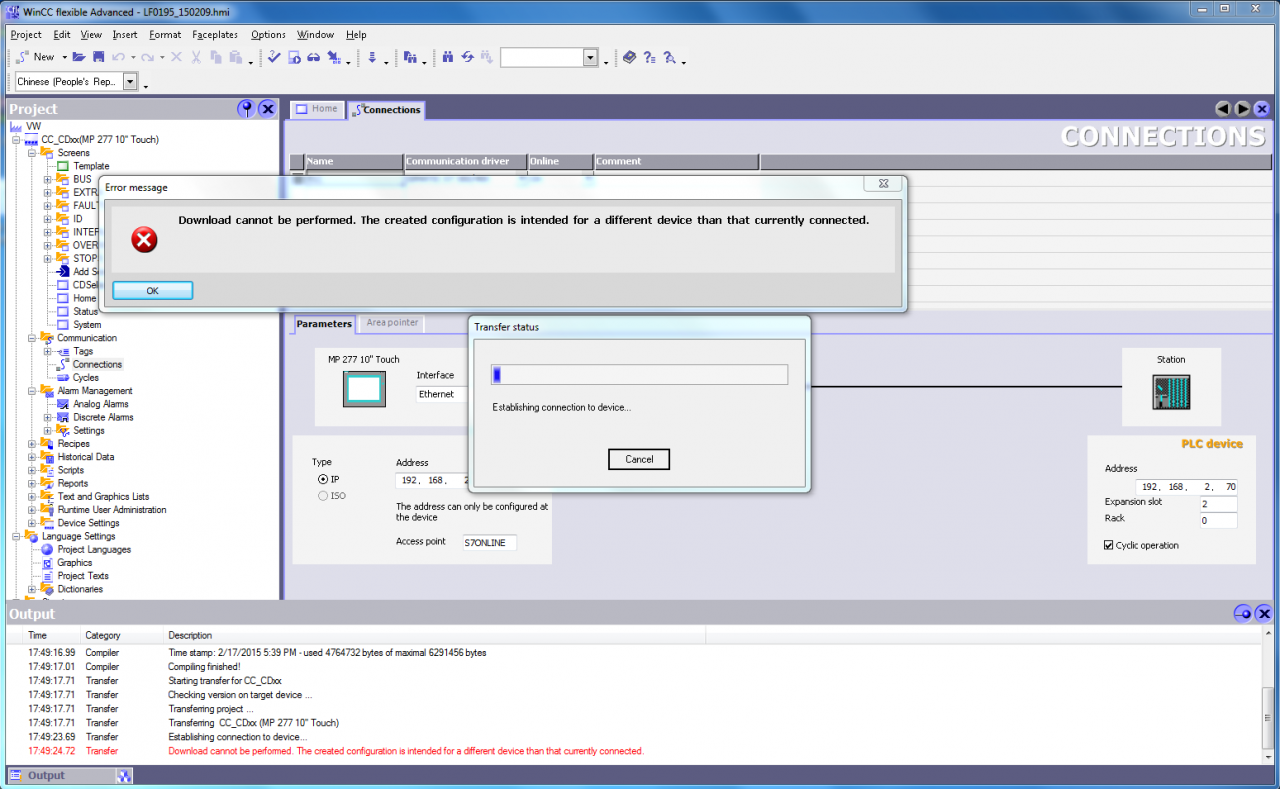
Task: Expand the Device Settings node
Action: pos(32,523)
